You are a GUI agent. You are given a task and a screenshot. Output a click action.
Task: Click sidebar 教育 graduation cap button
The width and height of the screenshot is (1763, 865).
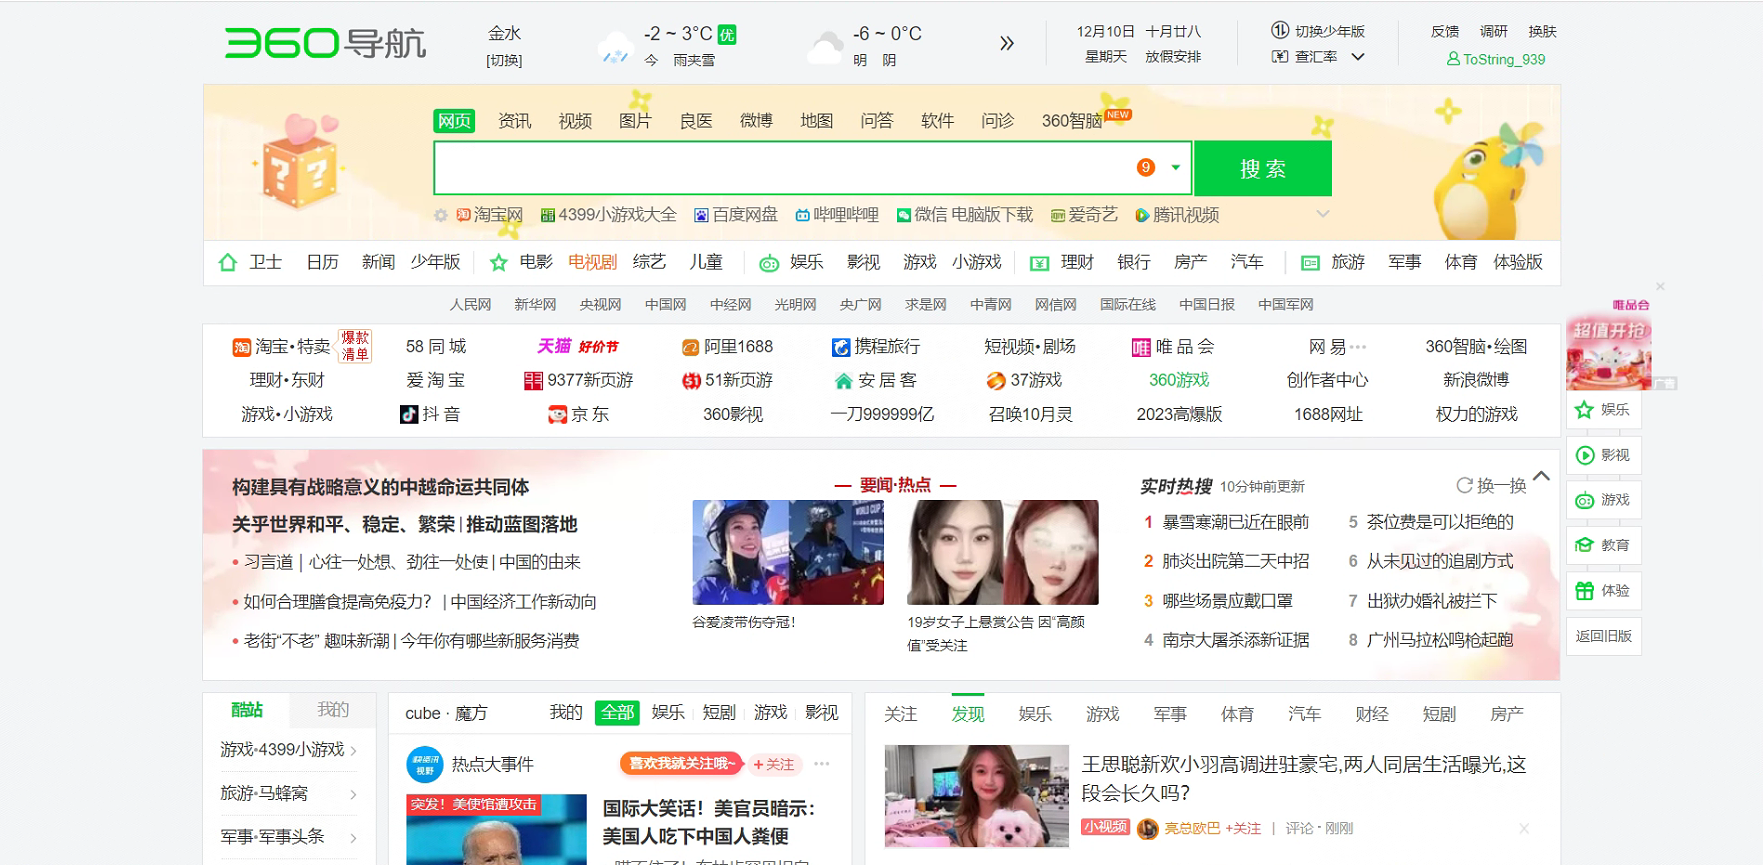[1603, 545]
